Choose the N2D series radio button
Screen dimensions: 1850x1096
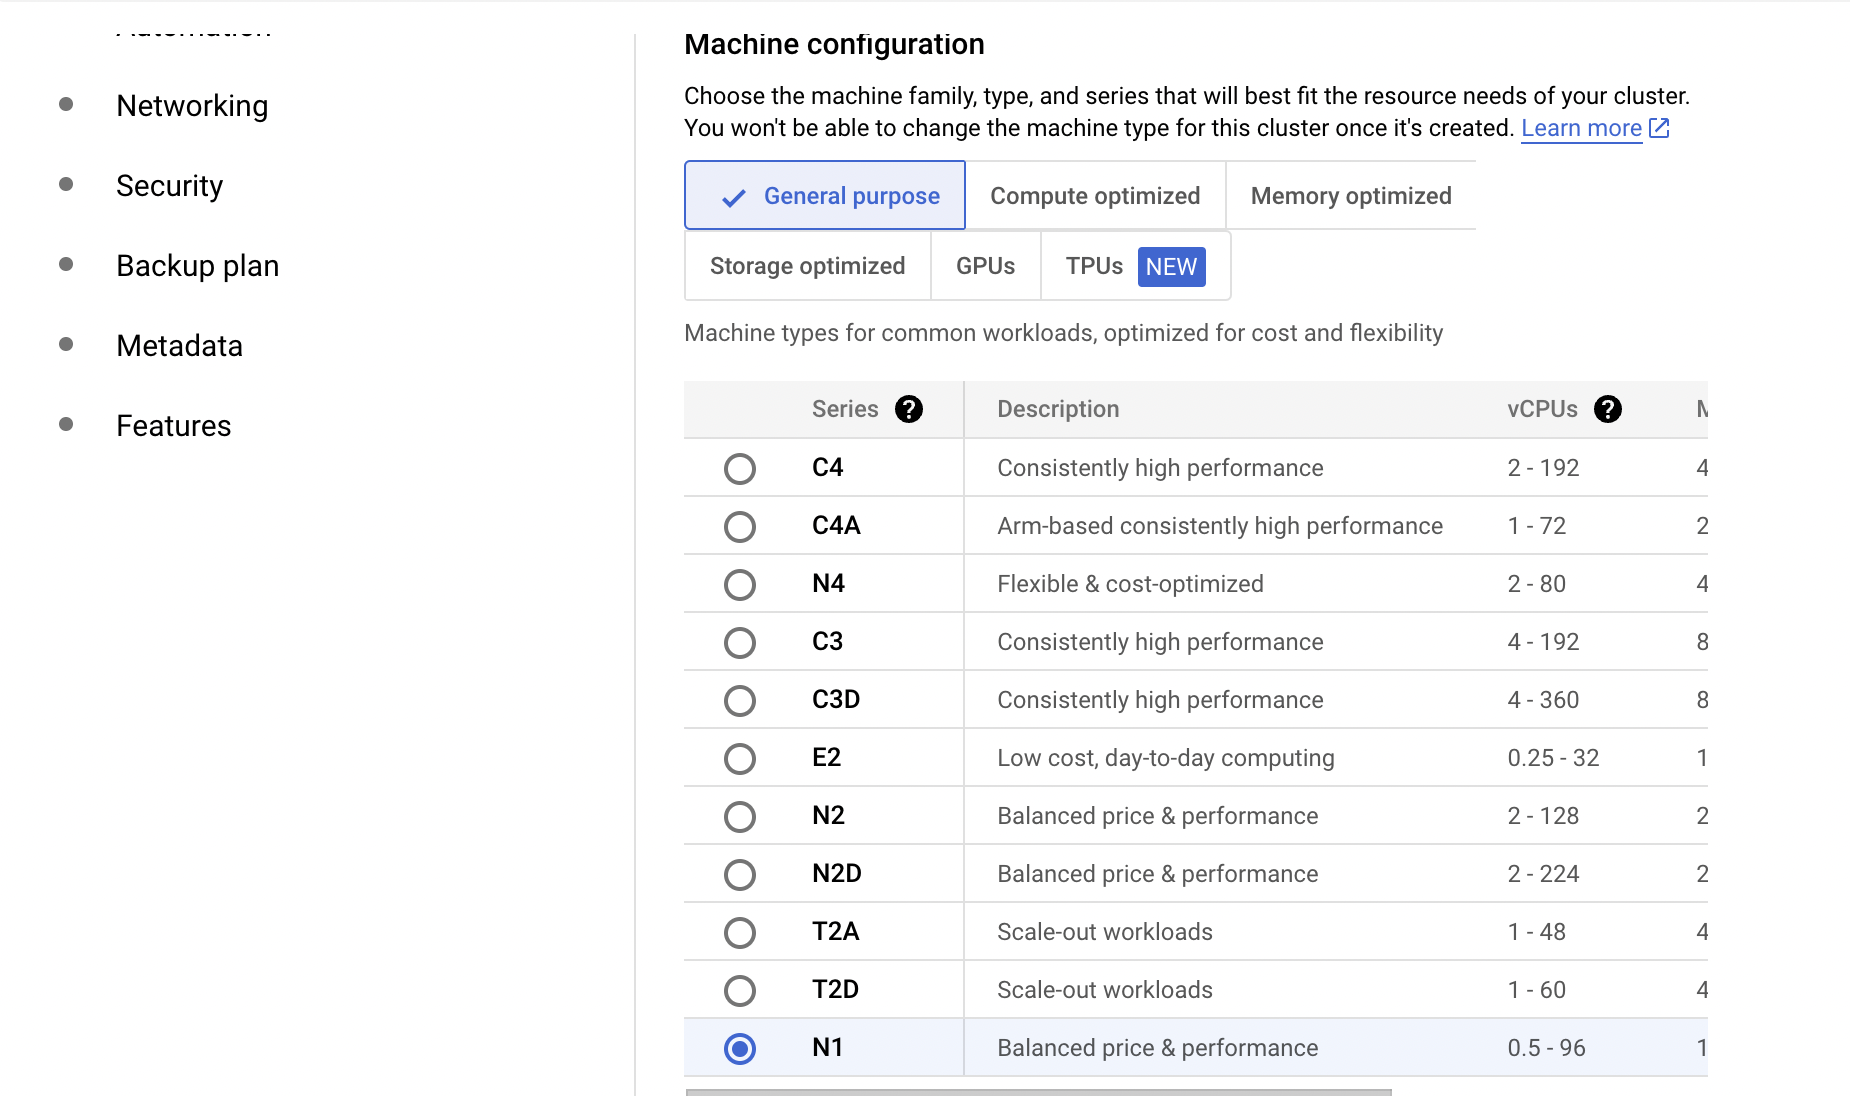pyautogui.click(x=740, y=874)
